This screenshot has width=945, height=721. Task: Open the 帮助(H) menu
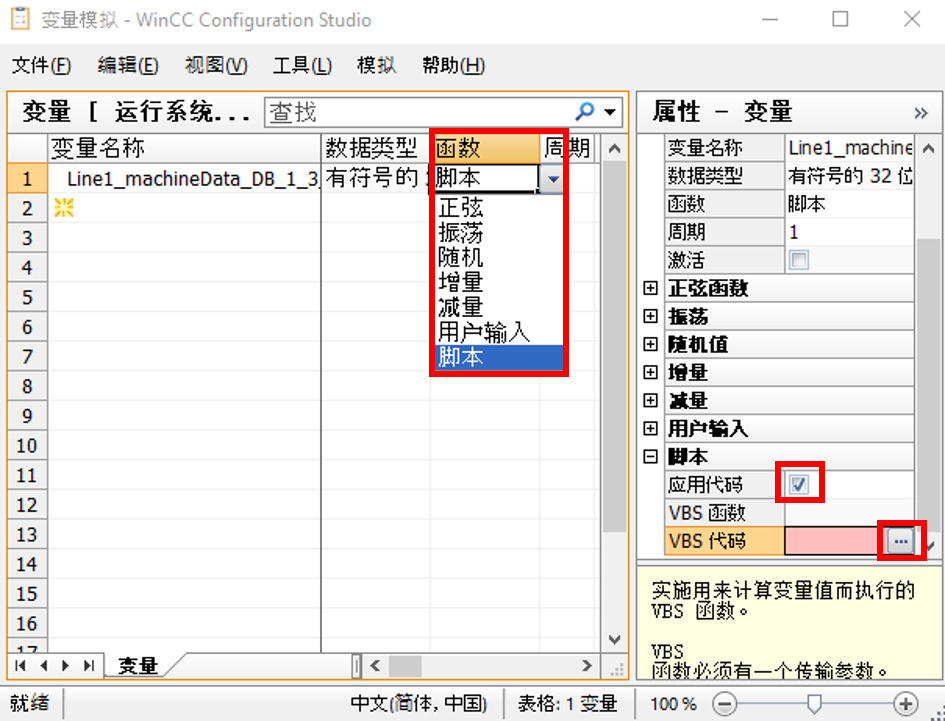[x=453, y=65]
